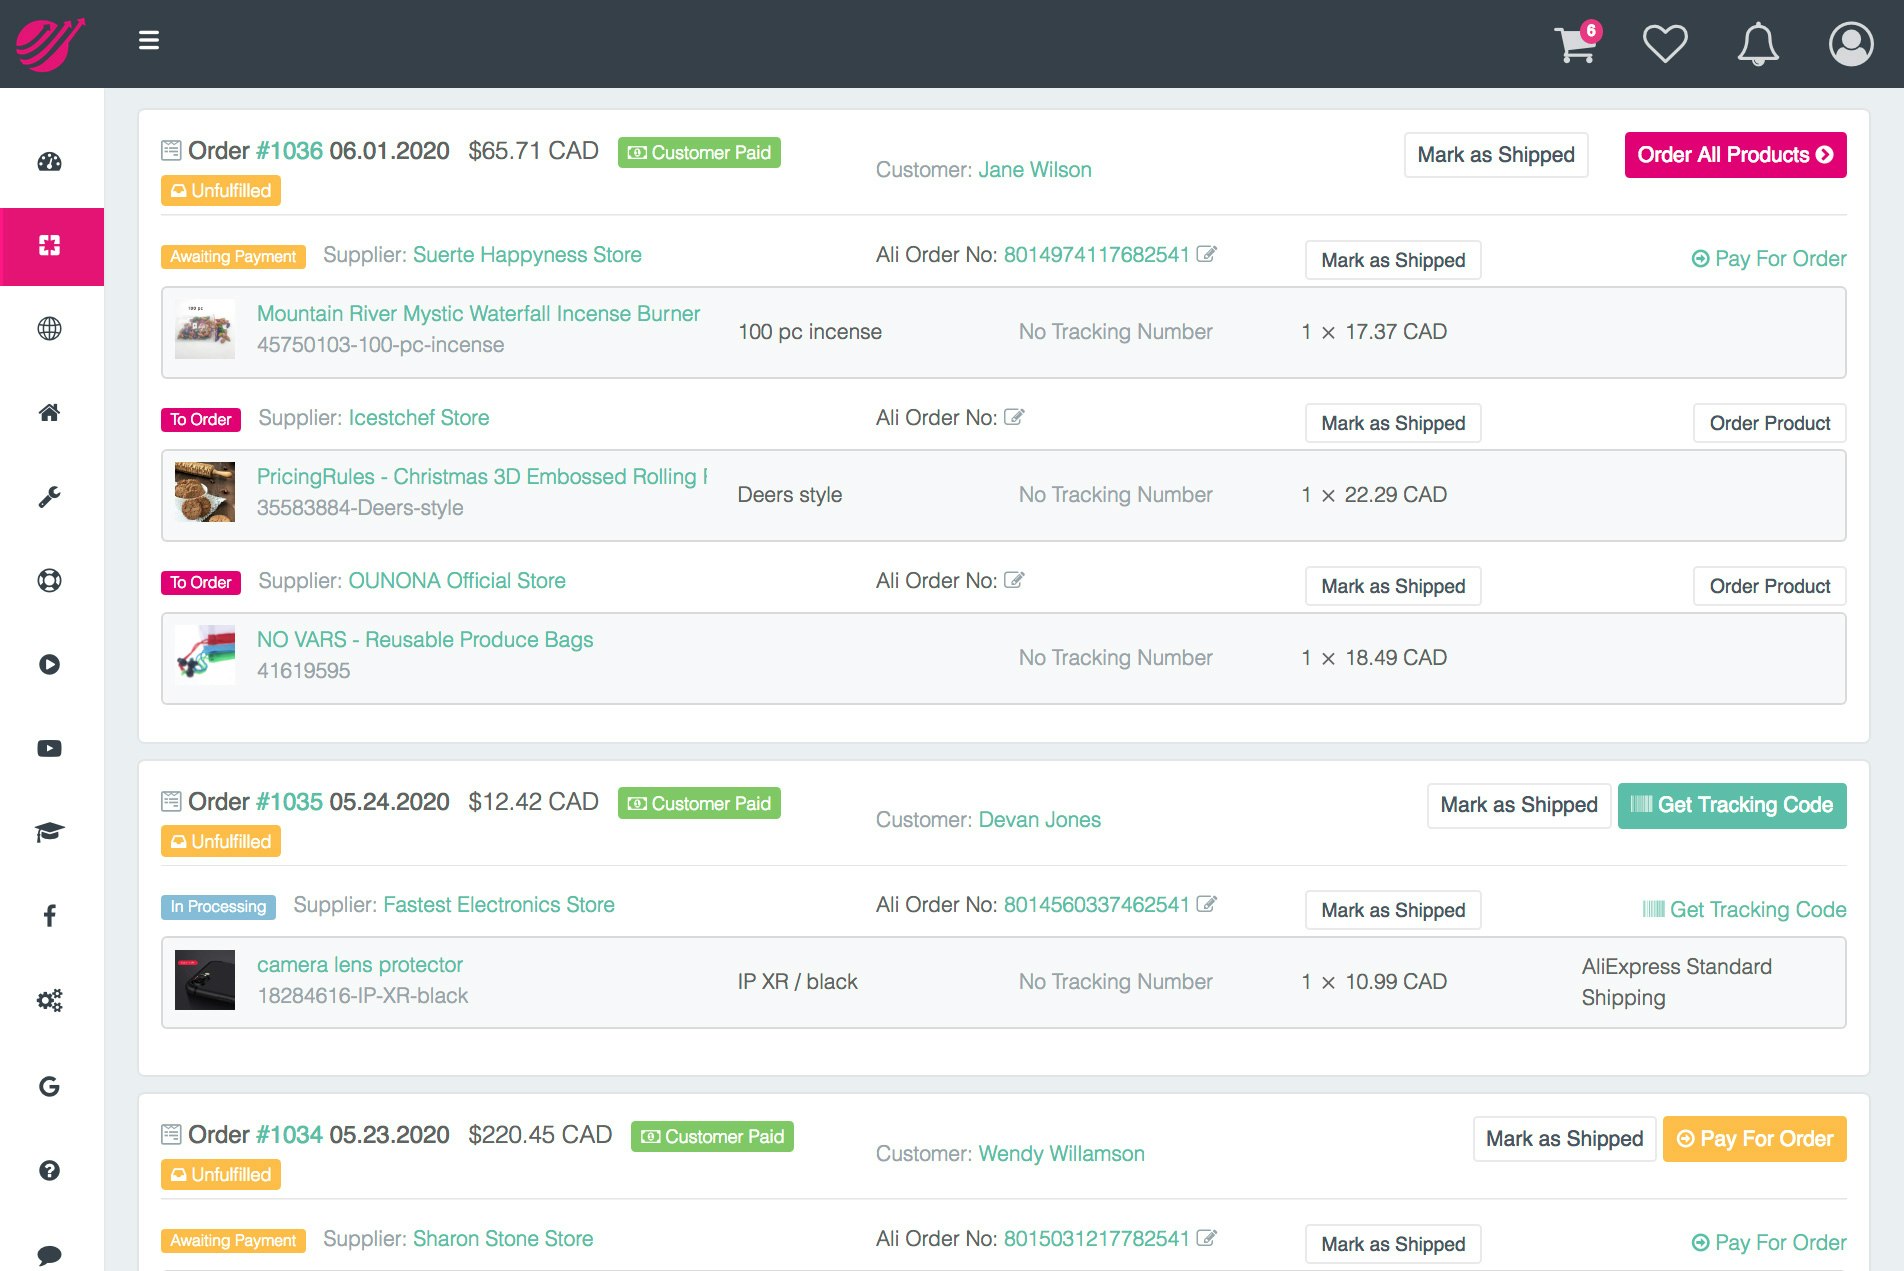The height and width of the screenshot is (1271, 1904).
Task: Open the question mark help icon in sidebar
Action: pyautogui.click(x=49, y=1170)
